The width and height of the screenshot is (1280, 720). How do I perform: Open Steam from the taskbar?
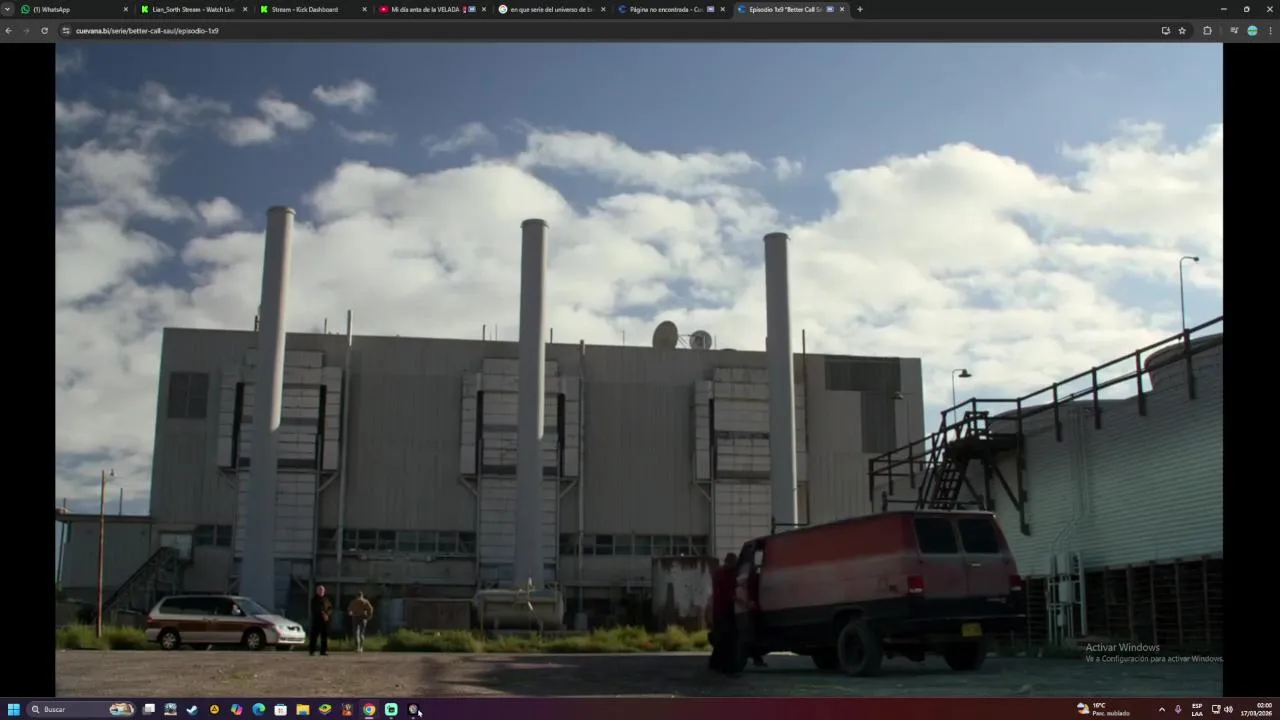[x=192, y=709]
